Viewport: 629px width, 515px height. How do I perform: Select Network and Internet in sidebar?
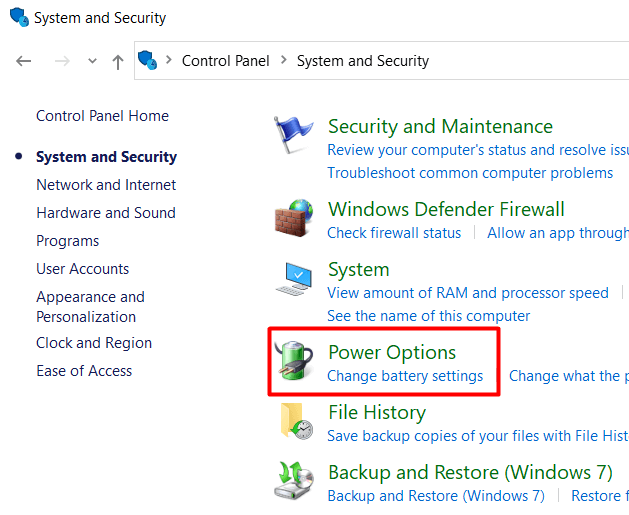click(x=106, y=185)
